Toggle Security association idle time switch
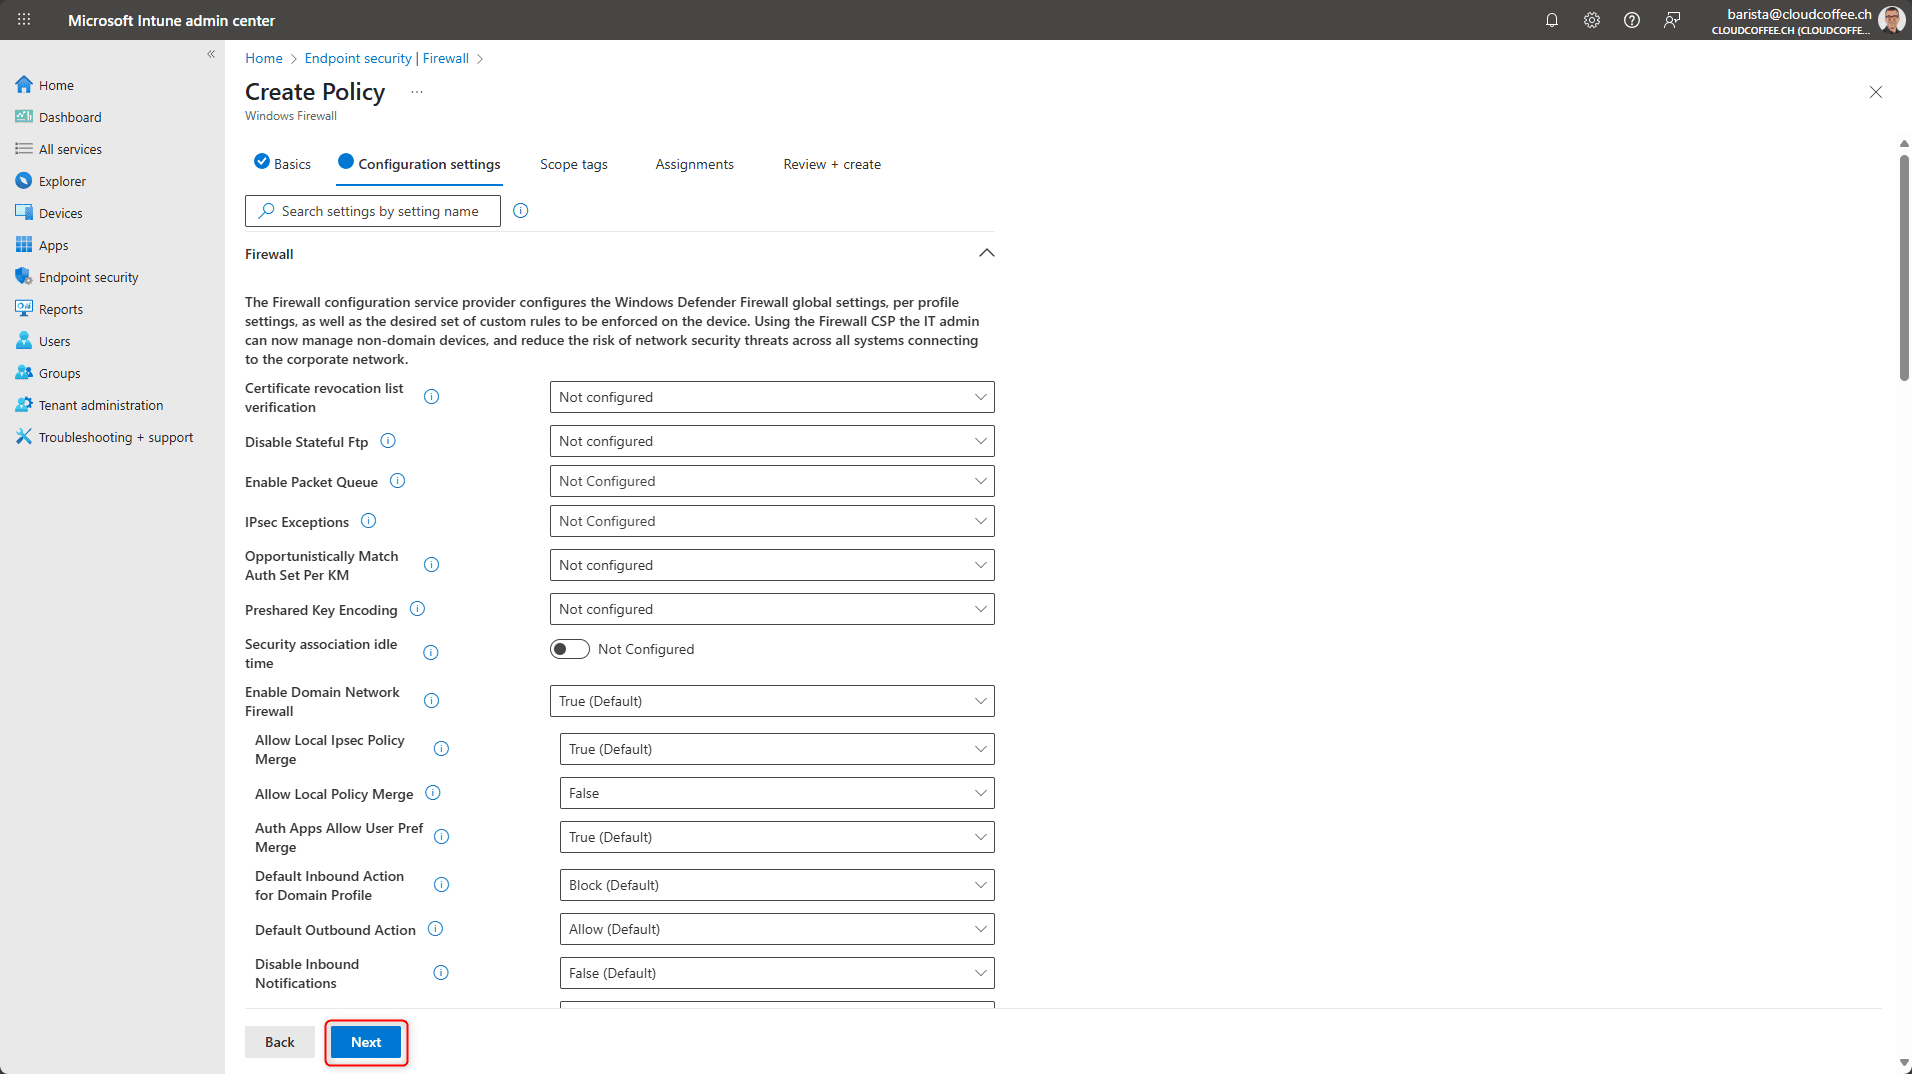 click(570, 649)
